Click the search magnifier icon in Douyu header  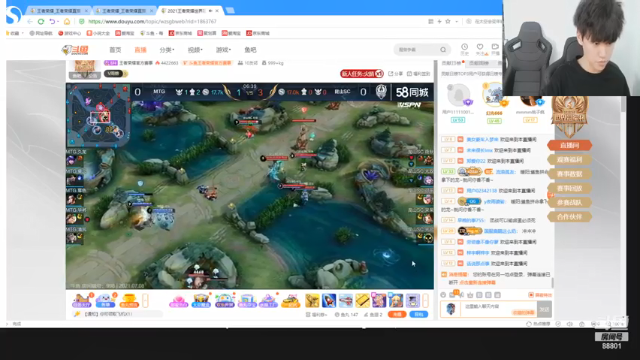click(x=443, y=50)
